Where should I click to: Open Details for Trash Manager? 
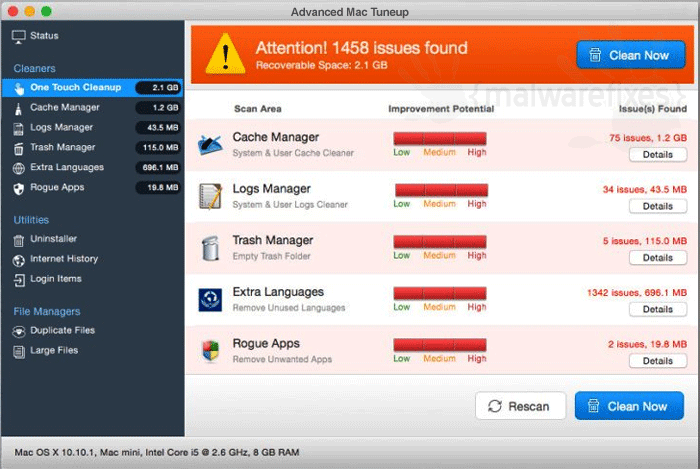pos(658,258)
